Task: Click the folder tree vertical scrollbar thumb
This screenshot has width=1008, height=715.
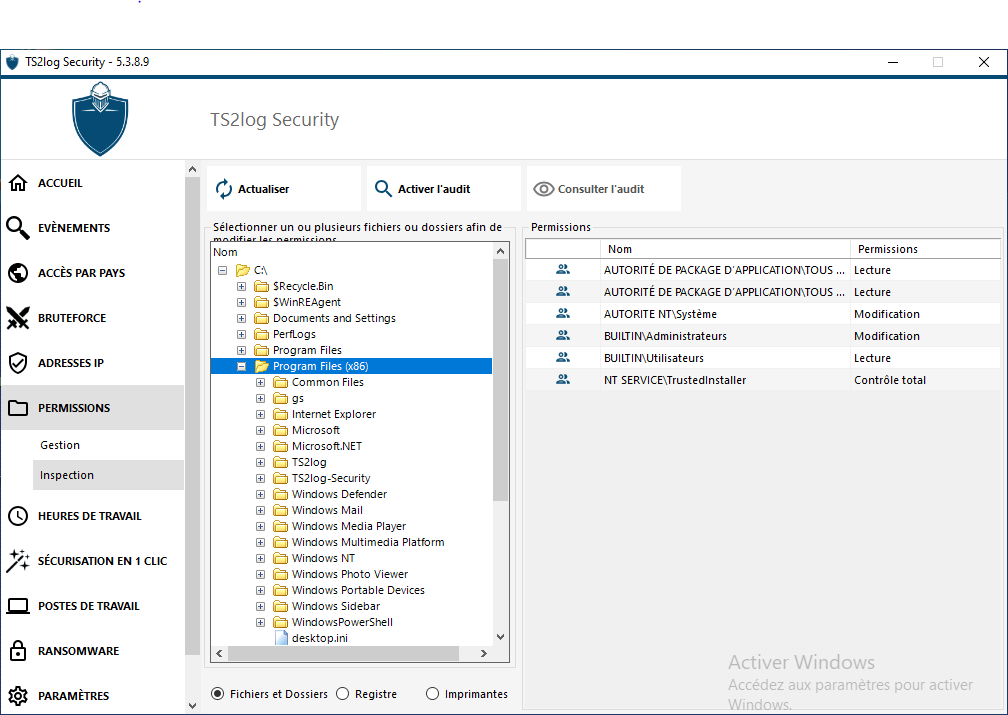Action: tap(500, 380)
